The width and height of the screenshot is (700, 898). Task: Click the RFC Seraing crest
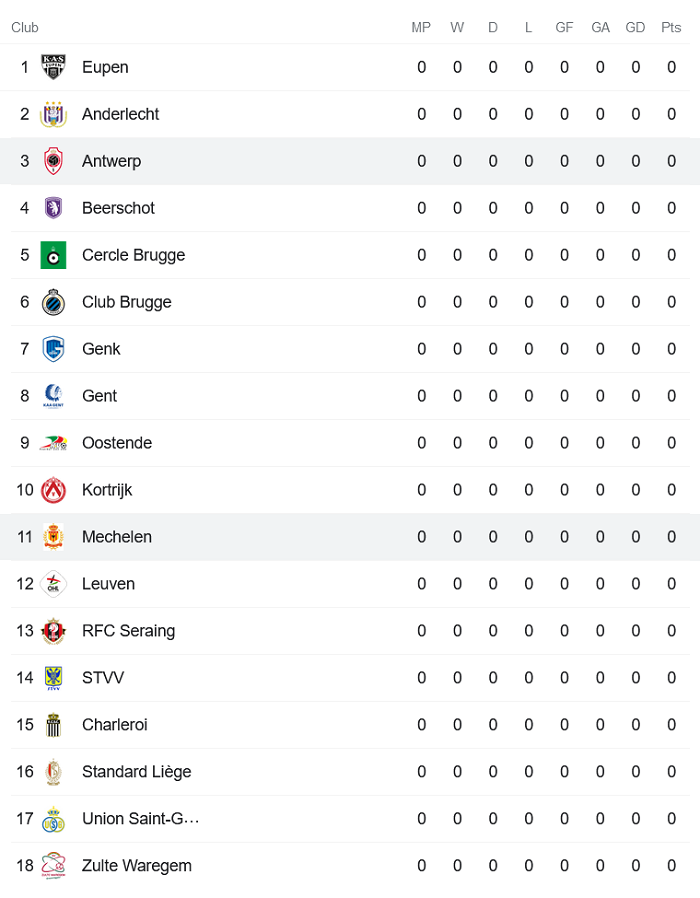[x=52, y=631]
